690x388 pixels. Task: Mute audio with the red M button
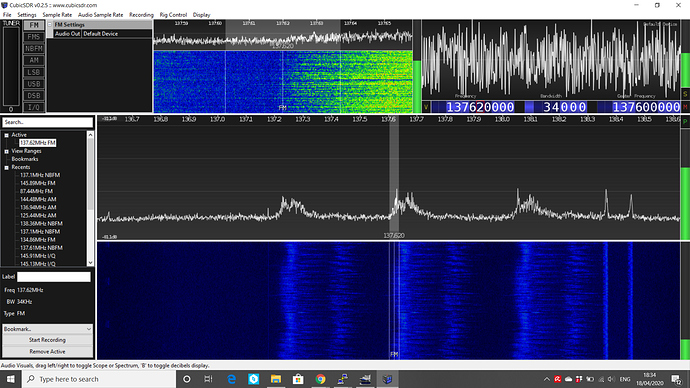coord(685,107)
